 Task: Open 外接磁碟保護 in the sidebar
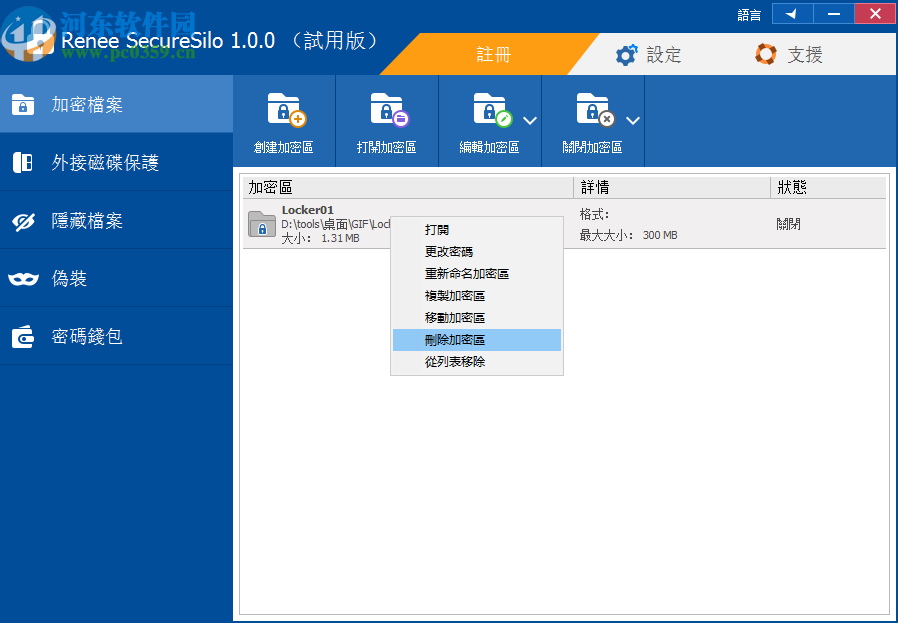pyautogui.click(x=116, y=162)
